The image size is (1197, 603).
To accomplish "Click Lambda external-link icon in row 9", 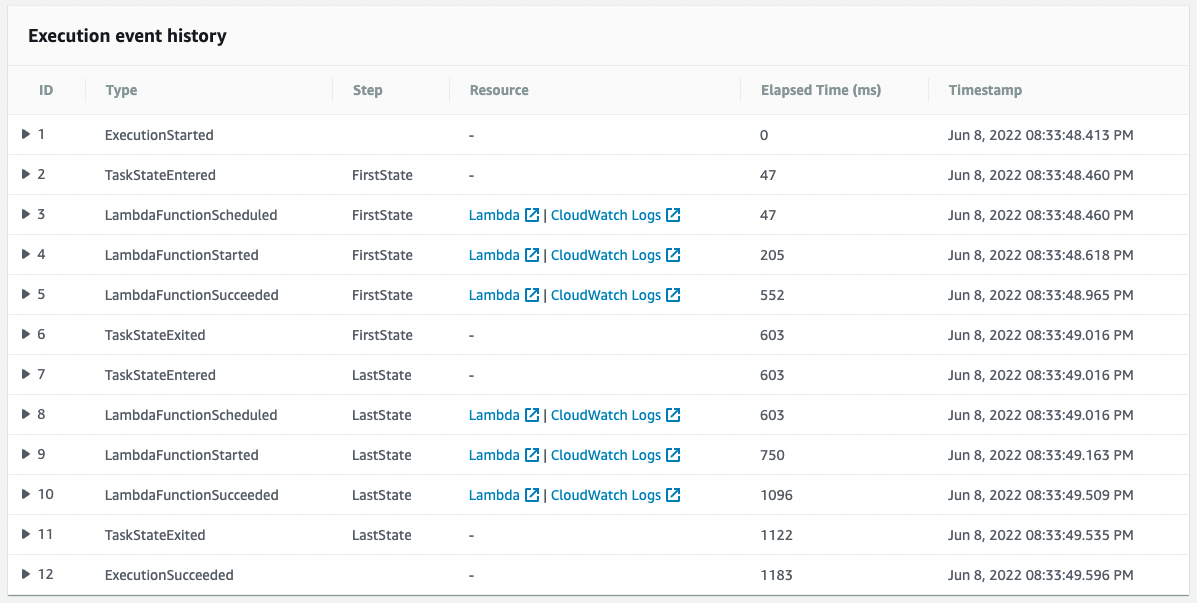I will 532,455.
